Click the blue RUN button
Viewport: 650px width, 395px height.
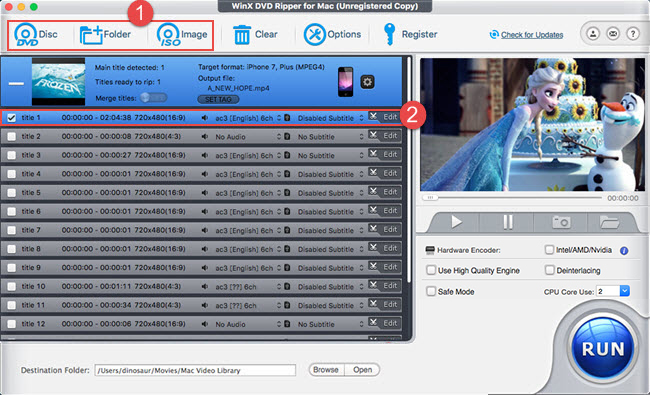click(603, 349)
